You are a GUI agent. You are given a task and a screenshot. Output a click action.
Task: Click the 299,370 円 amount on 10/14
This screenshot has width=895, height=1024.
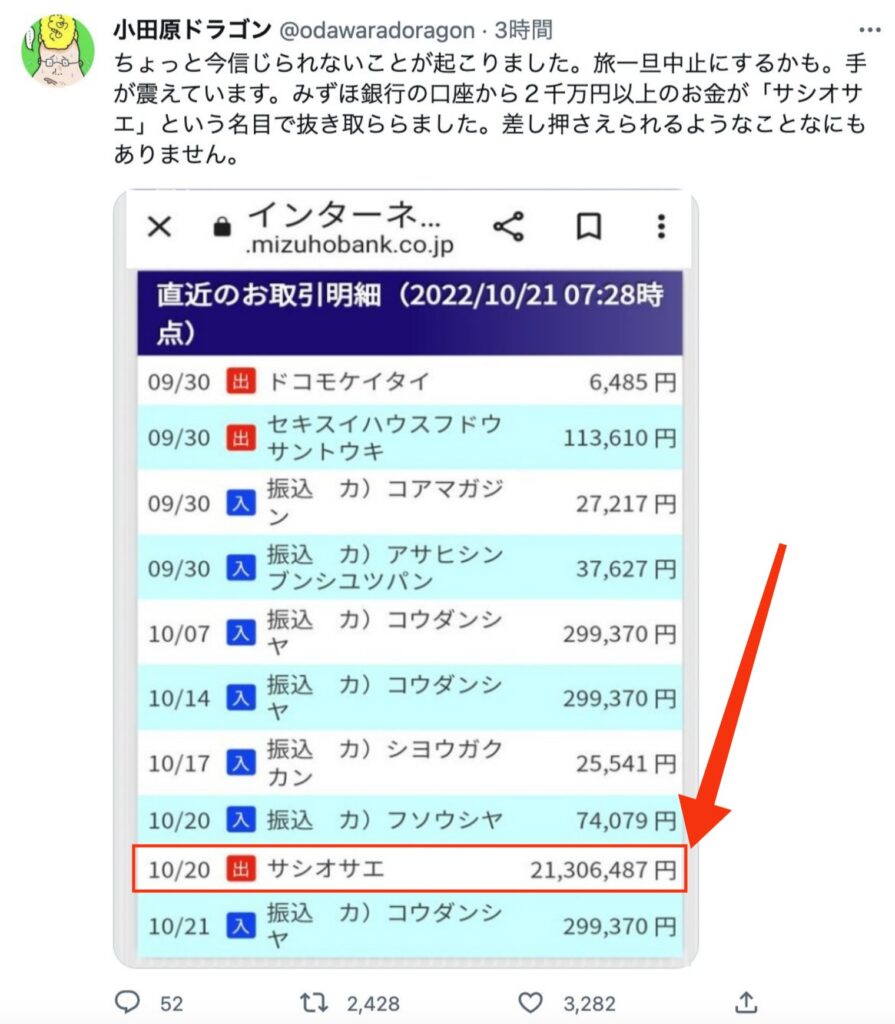pyautogui.click(x=620, y=698)
